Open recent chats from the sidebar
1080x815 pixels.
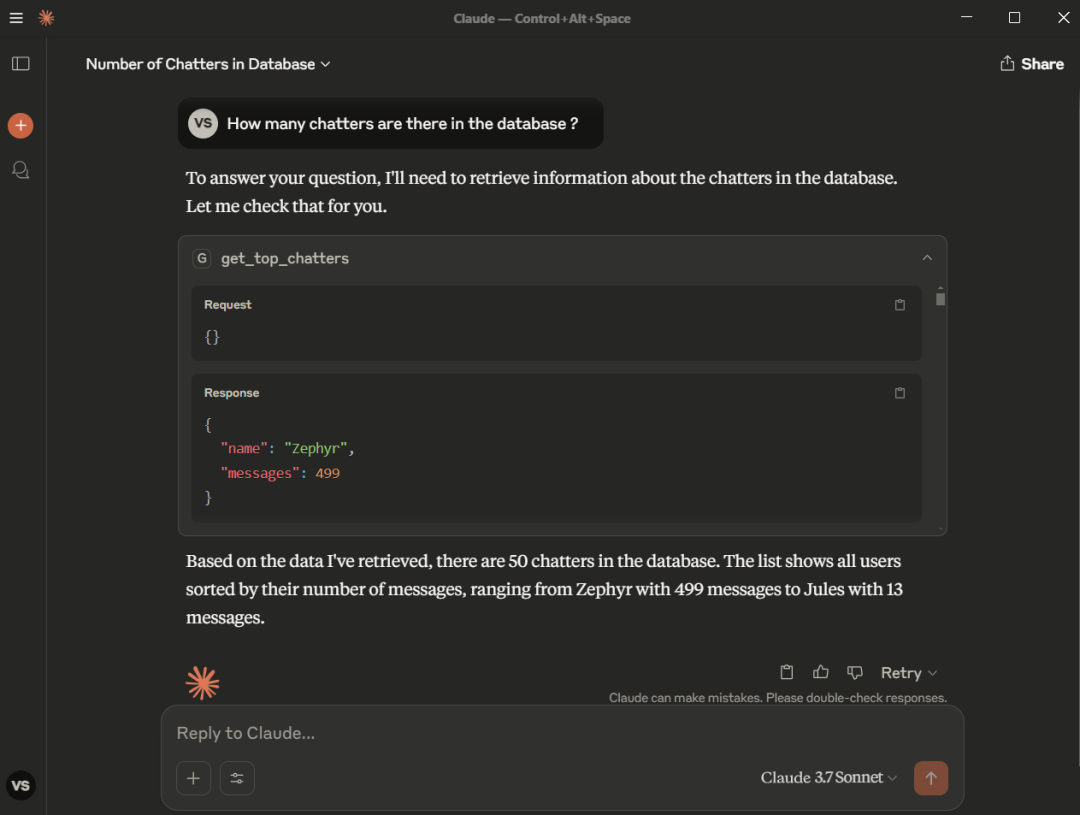20,169
